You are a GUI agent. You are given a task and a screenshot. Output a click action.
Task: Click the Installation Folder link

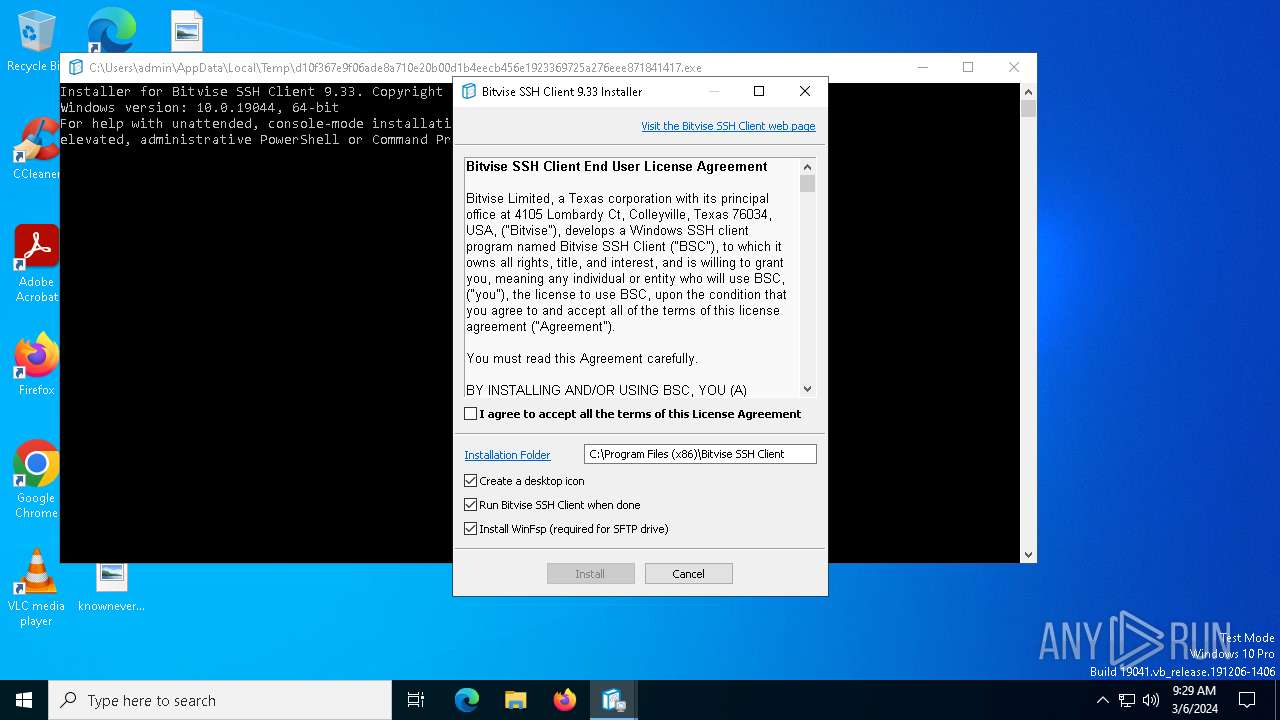[x=507, y=455]
